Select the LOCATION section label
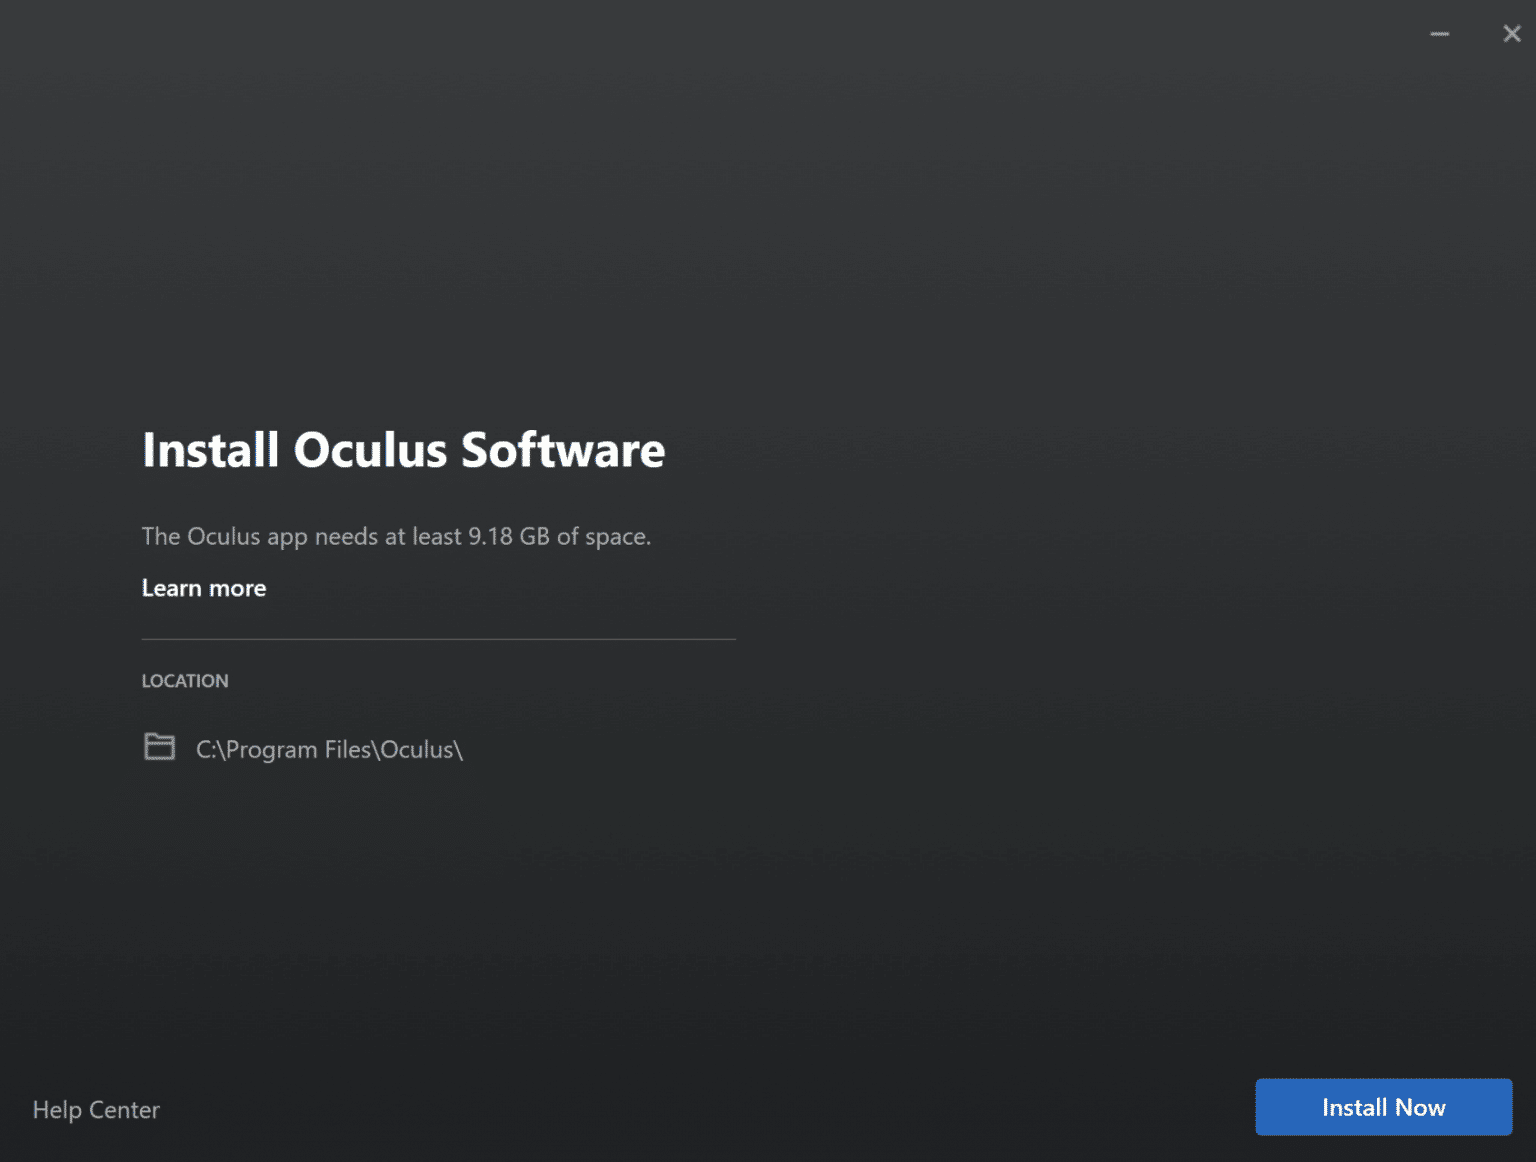Screen dimensions: 1536x1162 tap(185, 681)
